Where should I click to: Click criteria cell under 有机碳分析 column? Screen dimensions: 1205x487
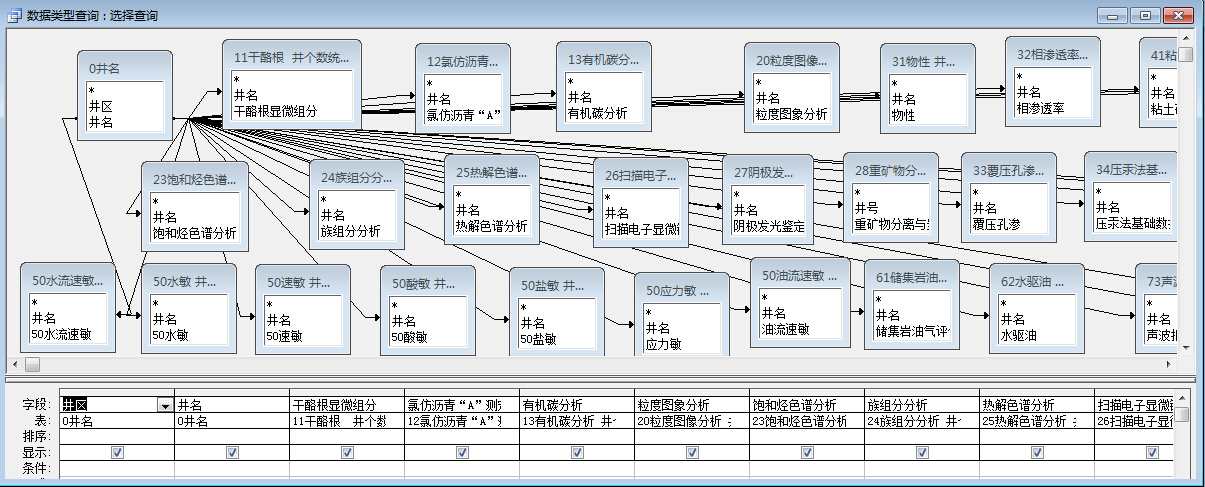click(x=576, y=468)
